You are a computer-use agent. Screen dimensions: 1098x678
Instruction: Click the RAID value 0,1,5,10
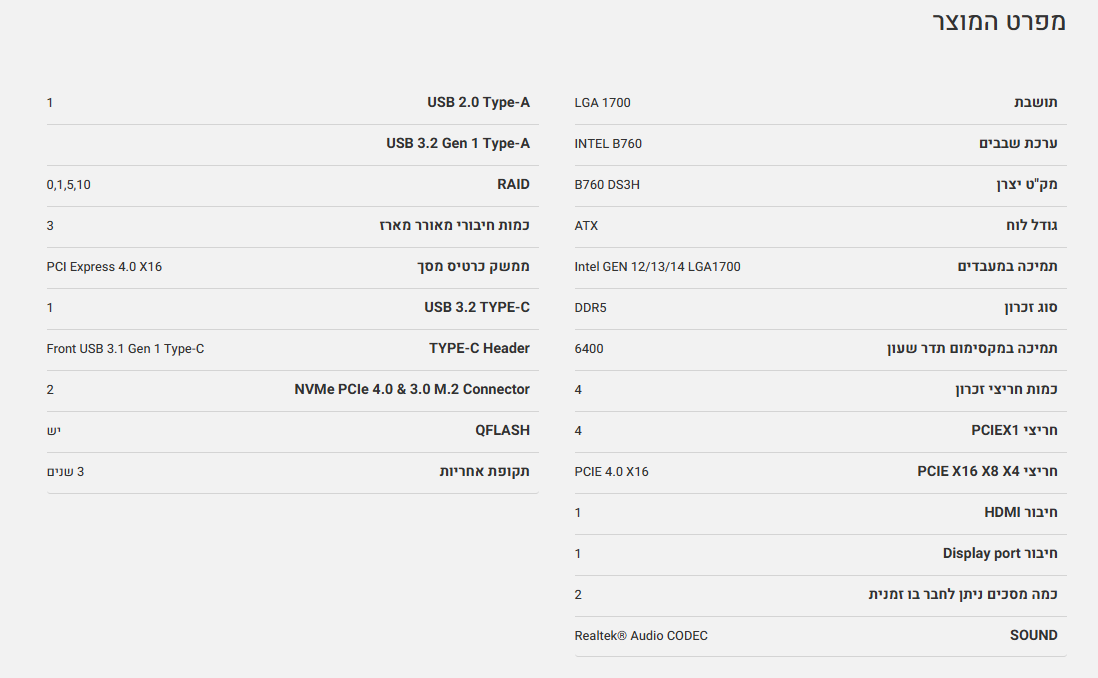click(x=68, y=185)
